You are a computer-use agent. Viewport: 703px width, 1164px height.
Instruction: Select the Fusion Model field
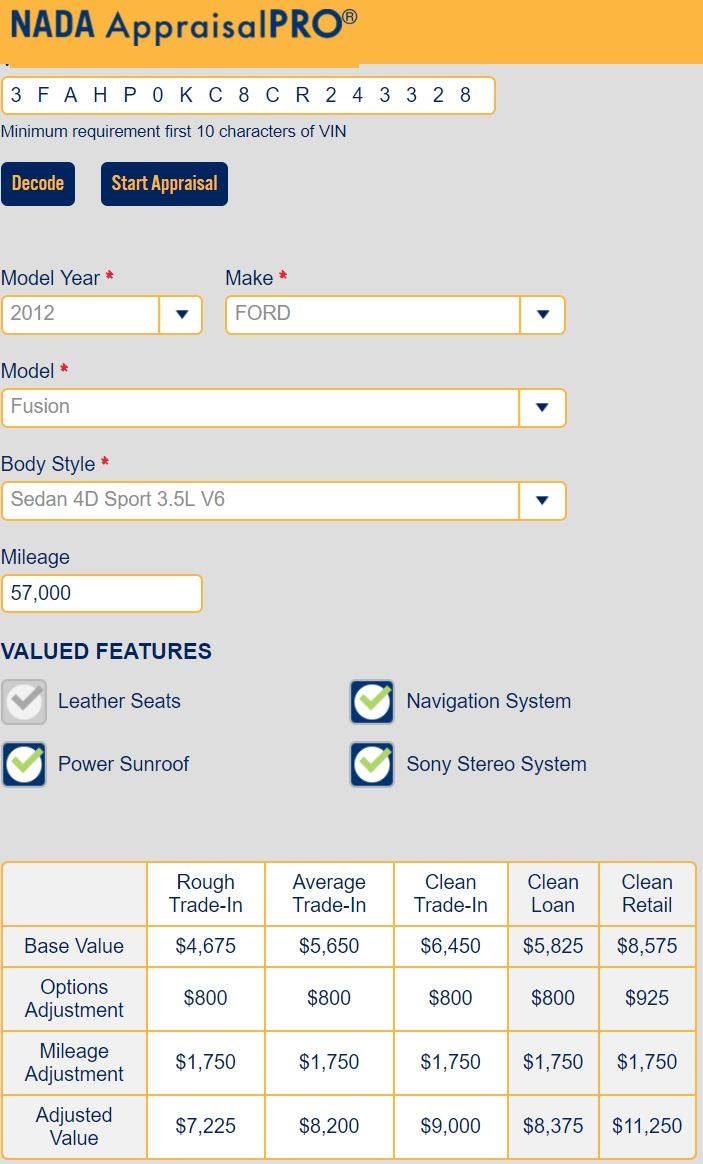coord(261,408)
